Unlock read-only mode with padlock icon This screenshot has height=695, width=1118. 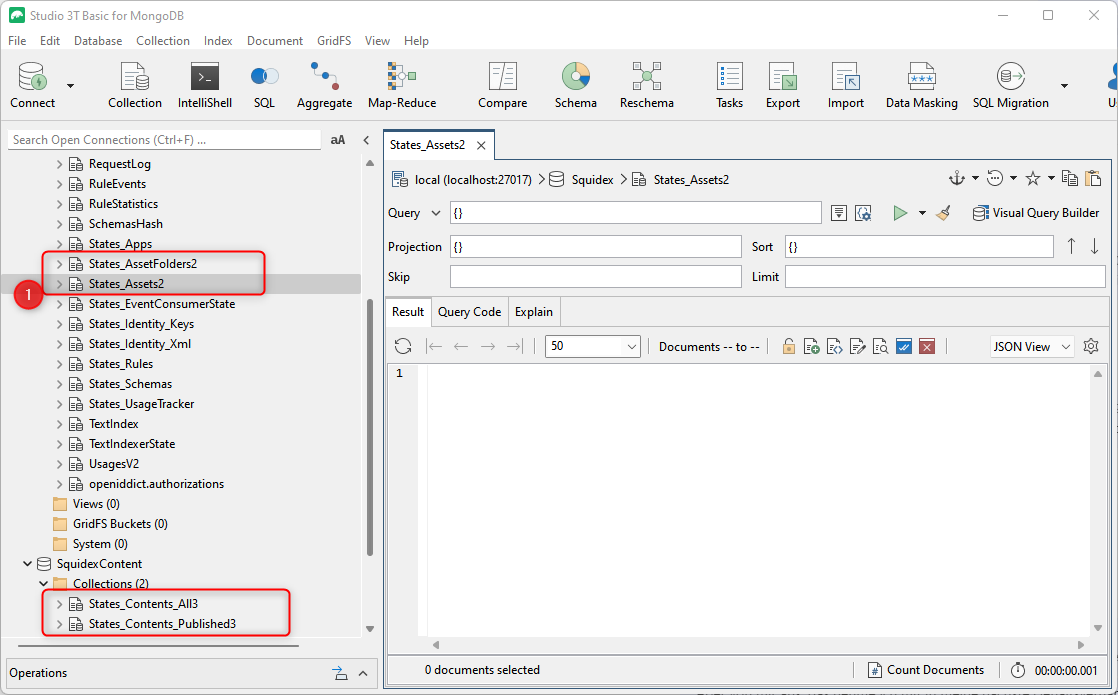[x=789, y=346]
